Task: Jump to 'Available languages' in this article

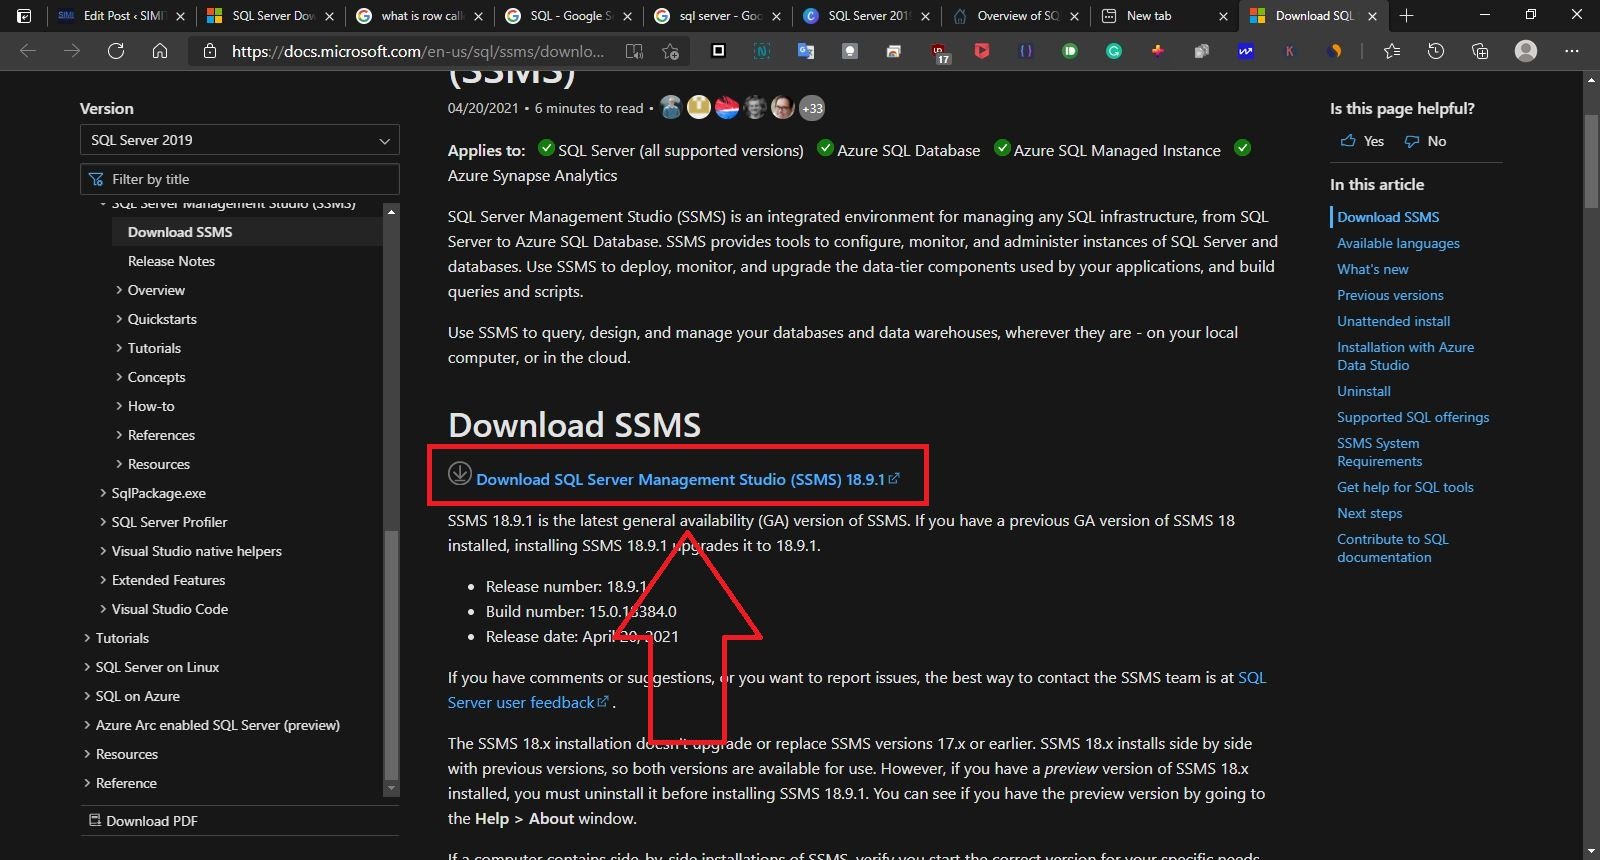Action: [x=1398, y=243]
